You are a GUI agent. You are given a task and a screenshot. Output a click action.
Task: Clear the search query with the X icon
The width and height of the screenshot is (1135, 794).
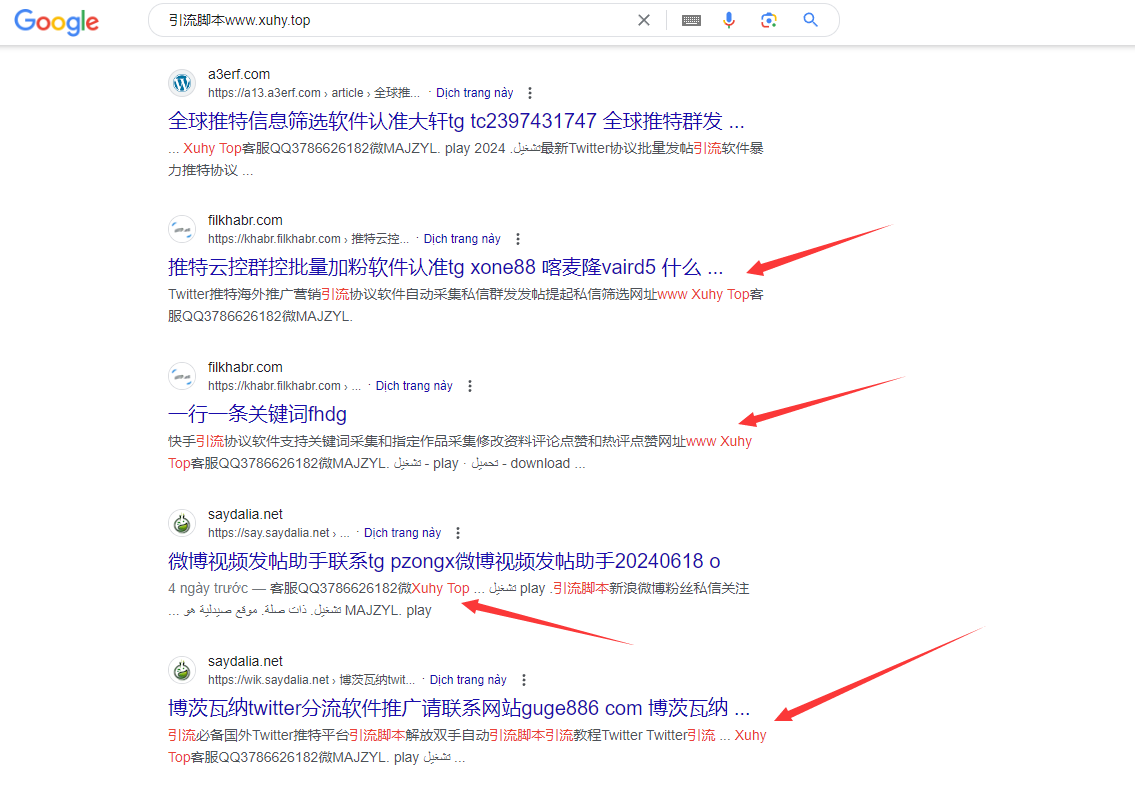(643, 19)
